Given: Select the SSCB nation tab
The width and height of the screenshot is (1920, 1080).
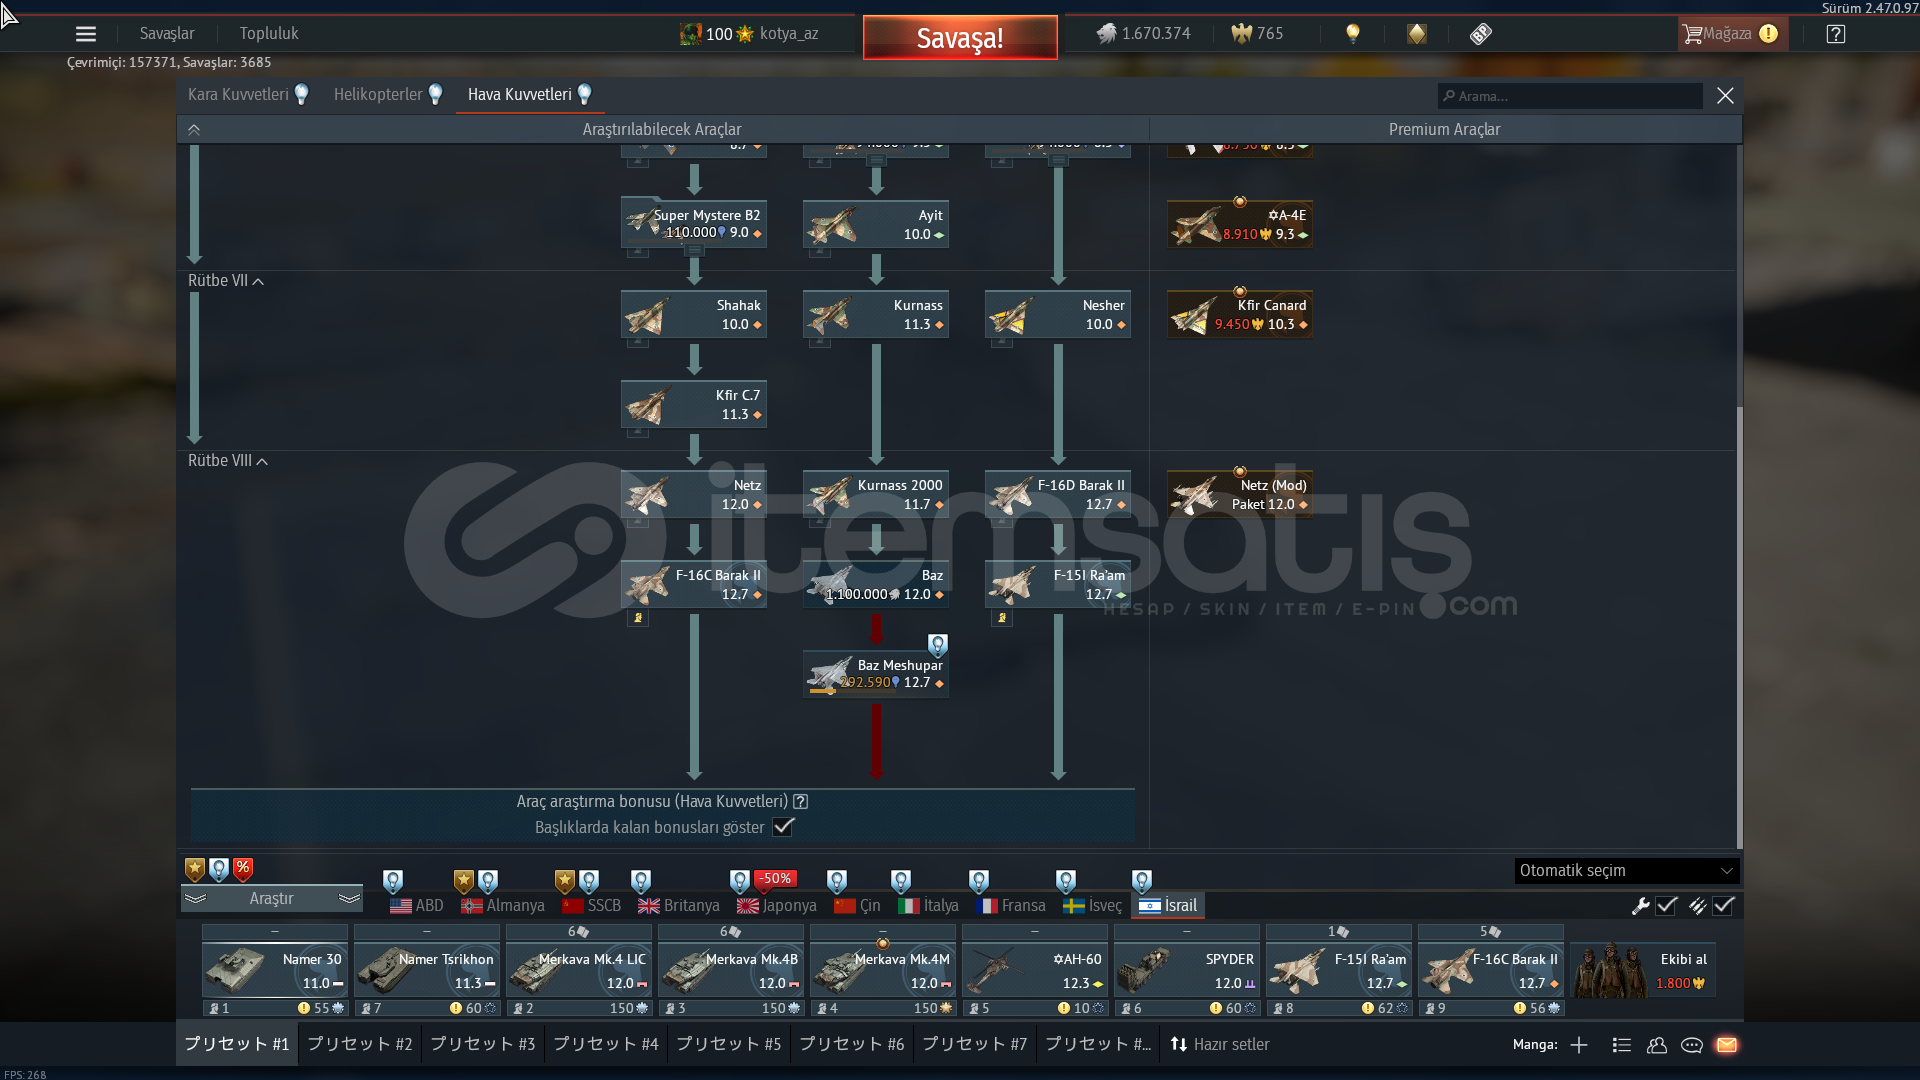Looking at the screenshot, I should (x=592, y=906).
